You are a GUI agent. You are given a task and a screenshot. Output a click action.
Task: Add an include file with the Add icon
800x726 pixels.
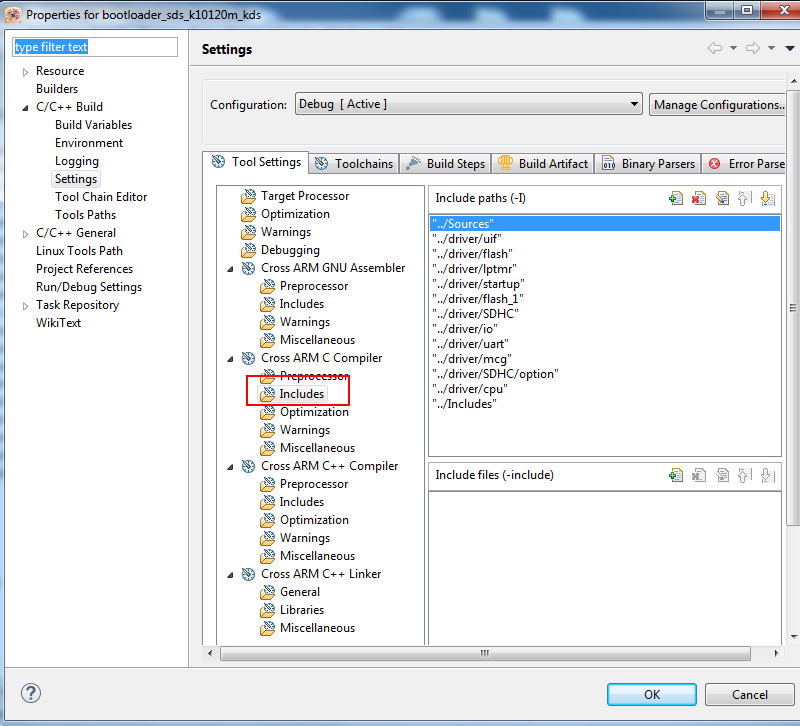(676, 475)
